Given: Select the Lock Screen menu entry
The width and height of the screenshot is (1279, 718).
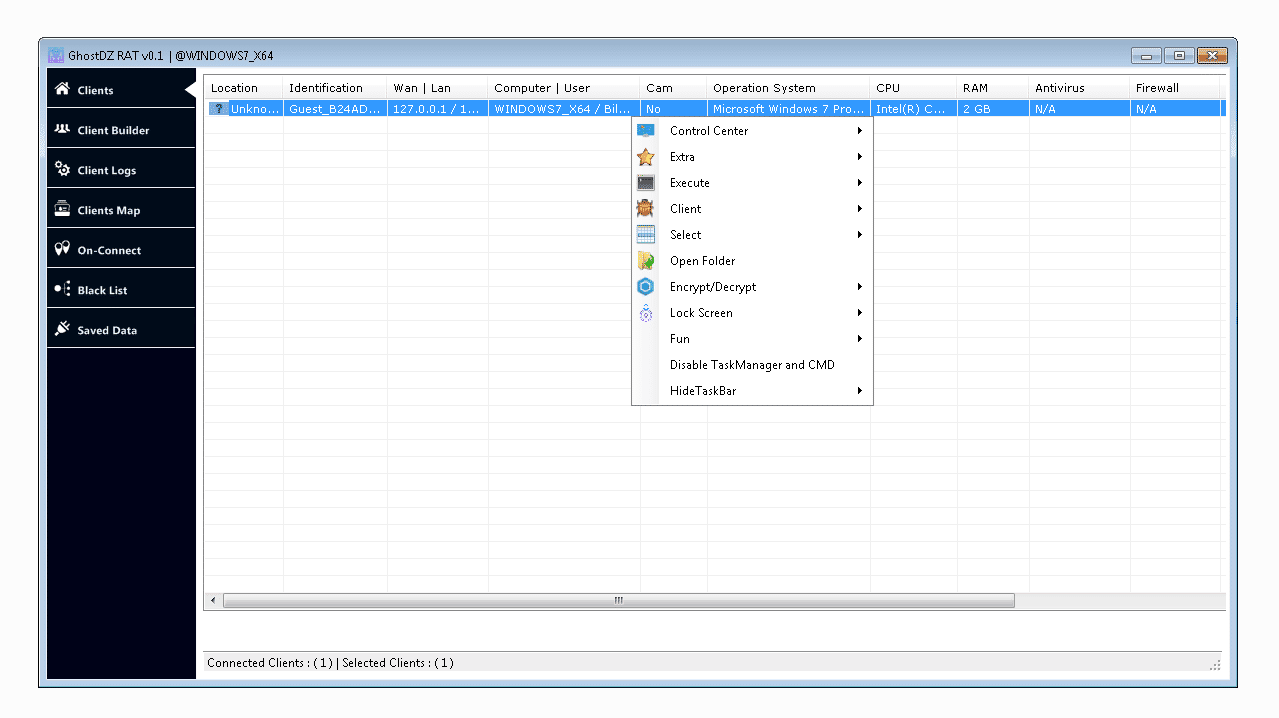Looking at the screenshot, I should [701, 313].
